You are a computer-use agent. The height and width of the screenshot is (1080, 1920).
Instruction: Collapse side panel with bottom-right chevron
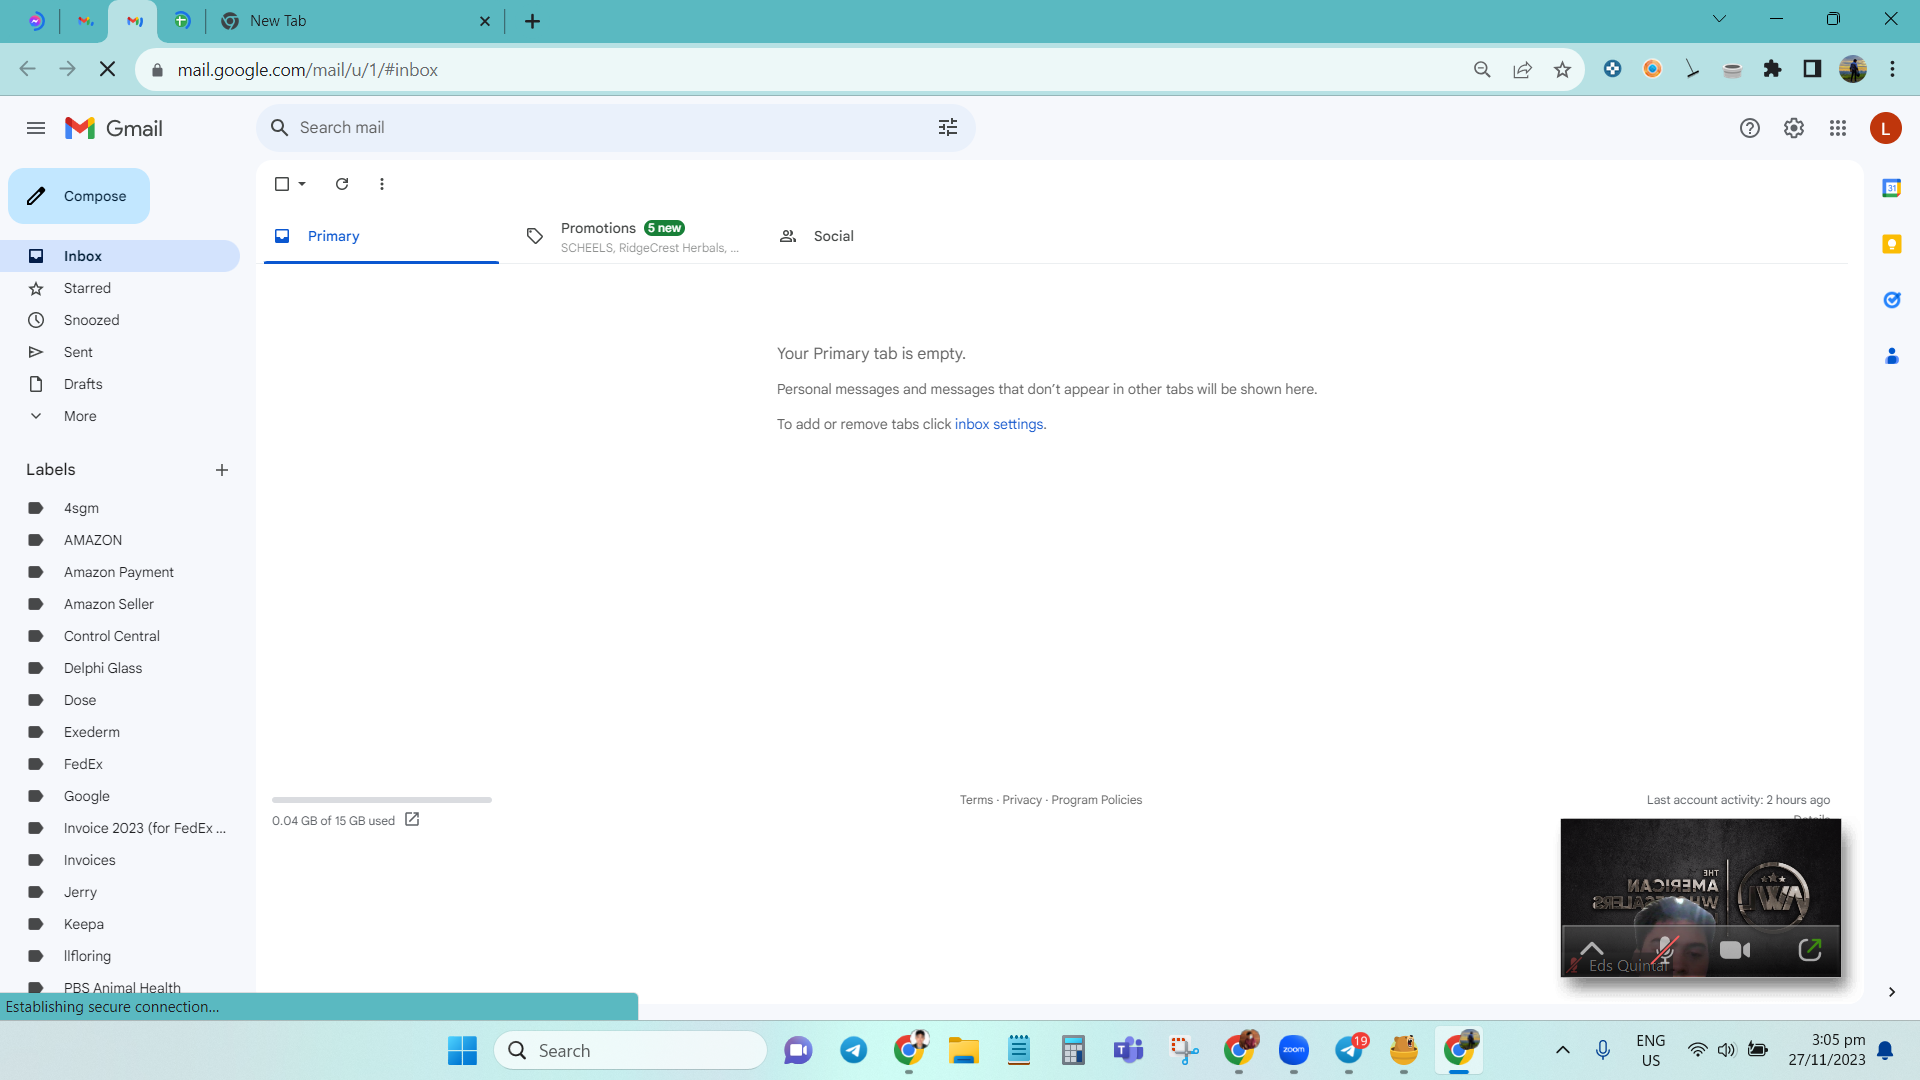[x=1891, y=992]
